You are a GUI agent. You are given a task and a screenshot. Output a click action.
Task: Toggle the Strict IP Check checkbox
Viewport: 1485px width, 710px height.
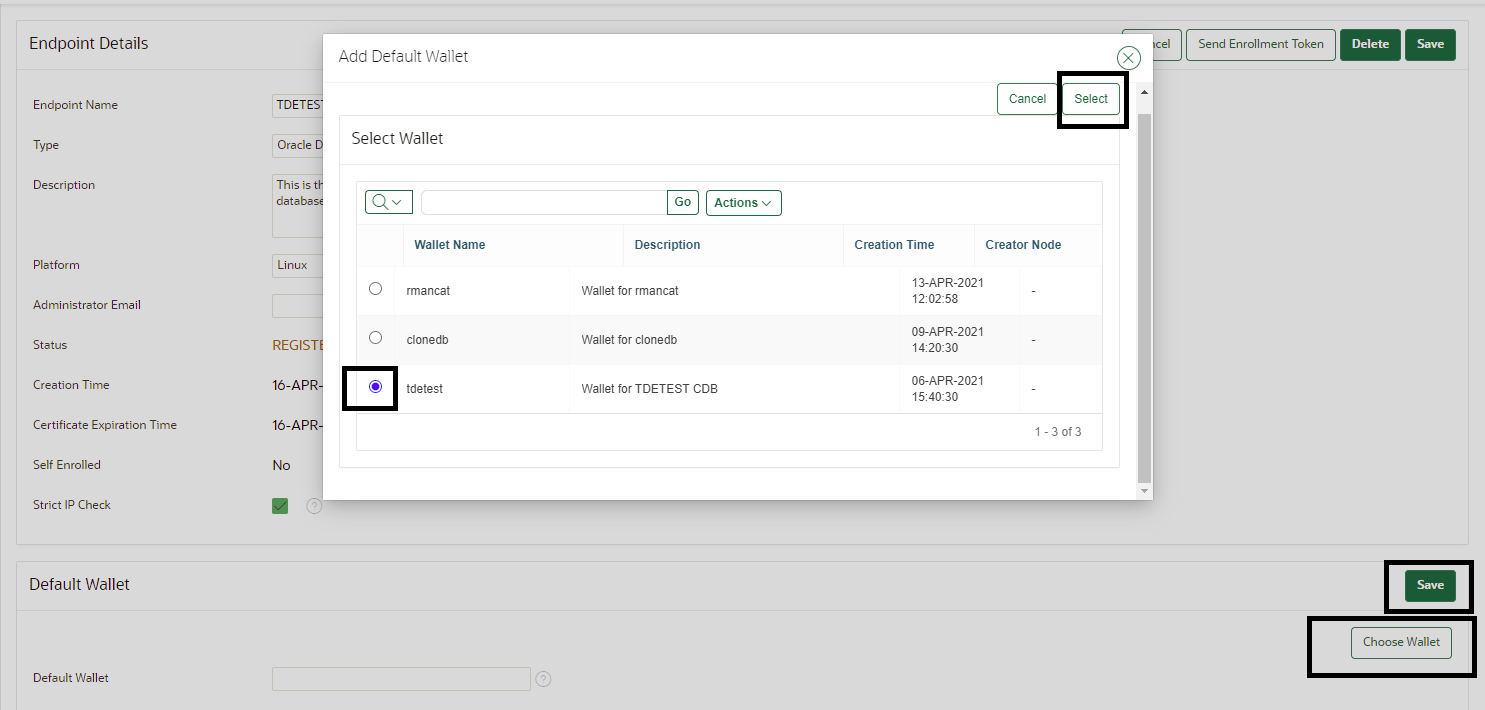pyautogui.click(x=280, y=505)
